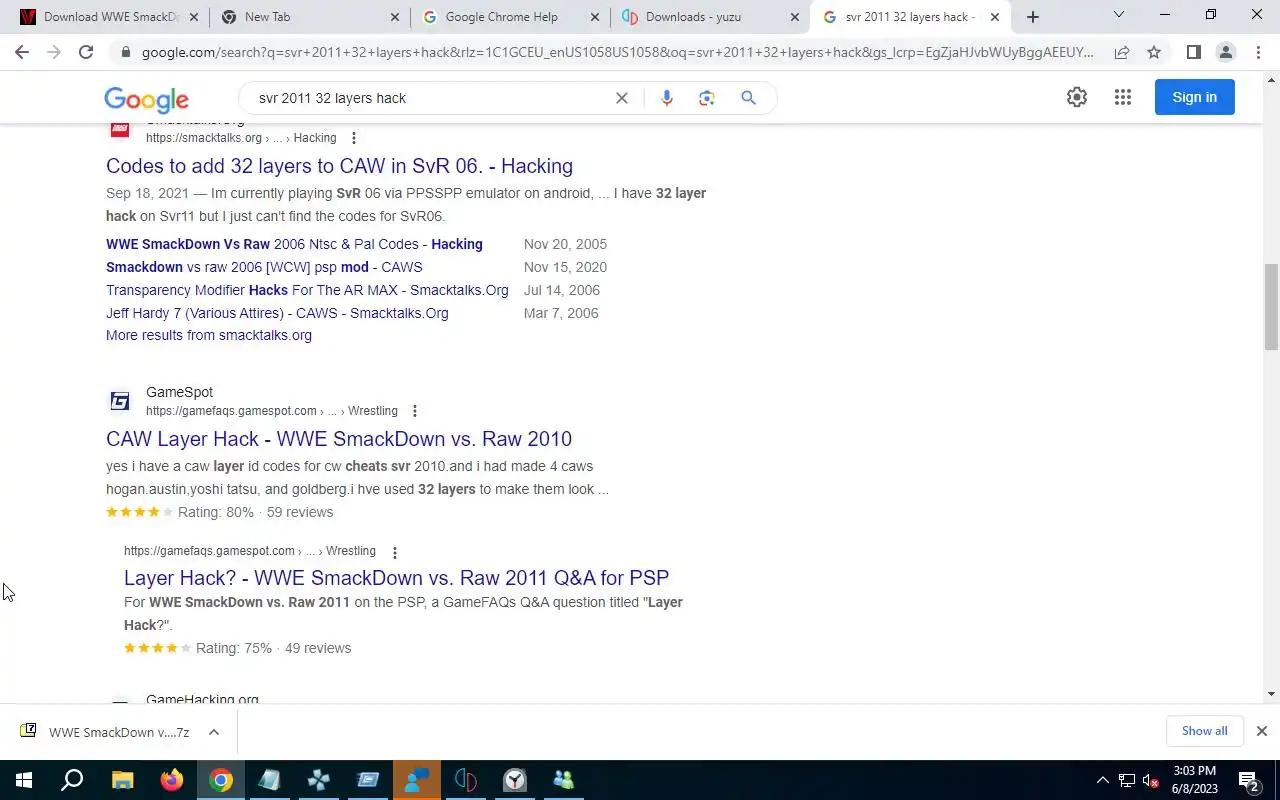Open the clock app taskbar icon

[515, 780]
